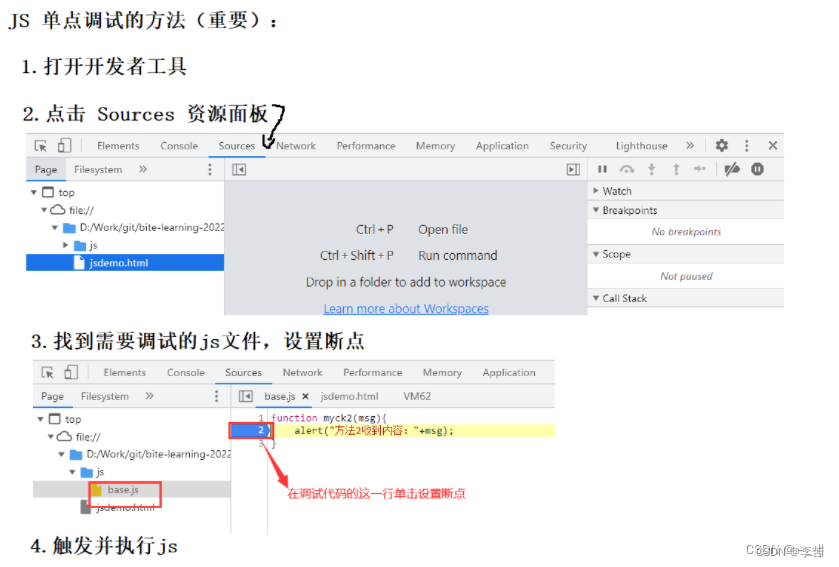Open Performance tab in the Lighthouse DevTools panel
This screenshot has height=567, width=839.
(366, 145)
